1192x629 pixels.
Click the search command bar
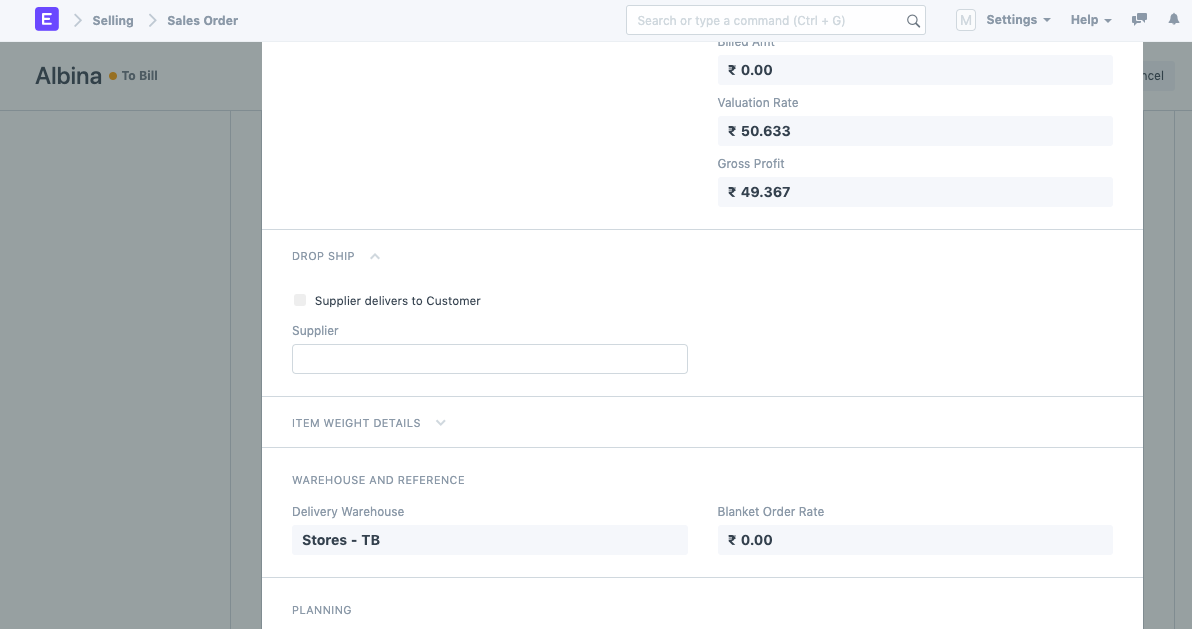point(775,21)
